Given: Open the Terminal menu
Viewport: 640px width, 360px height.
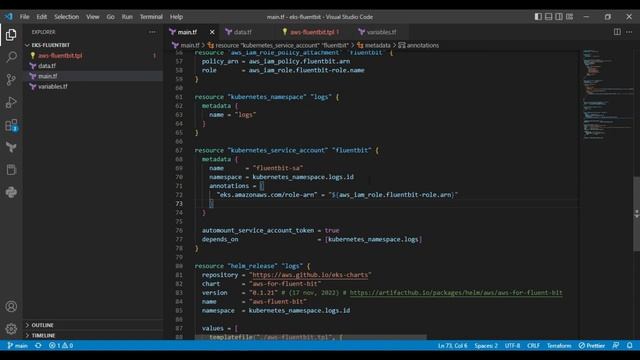Looking at the screenshot, I should (151, 17).
